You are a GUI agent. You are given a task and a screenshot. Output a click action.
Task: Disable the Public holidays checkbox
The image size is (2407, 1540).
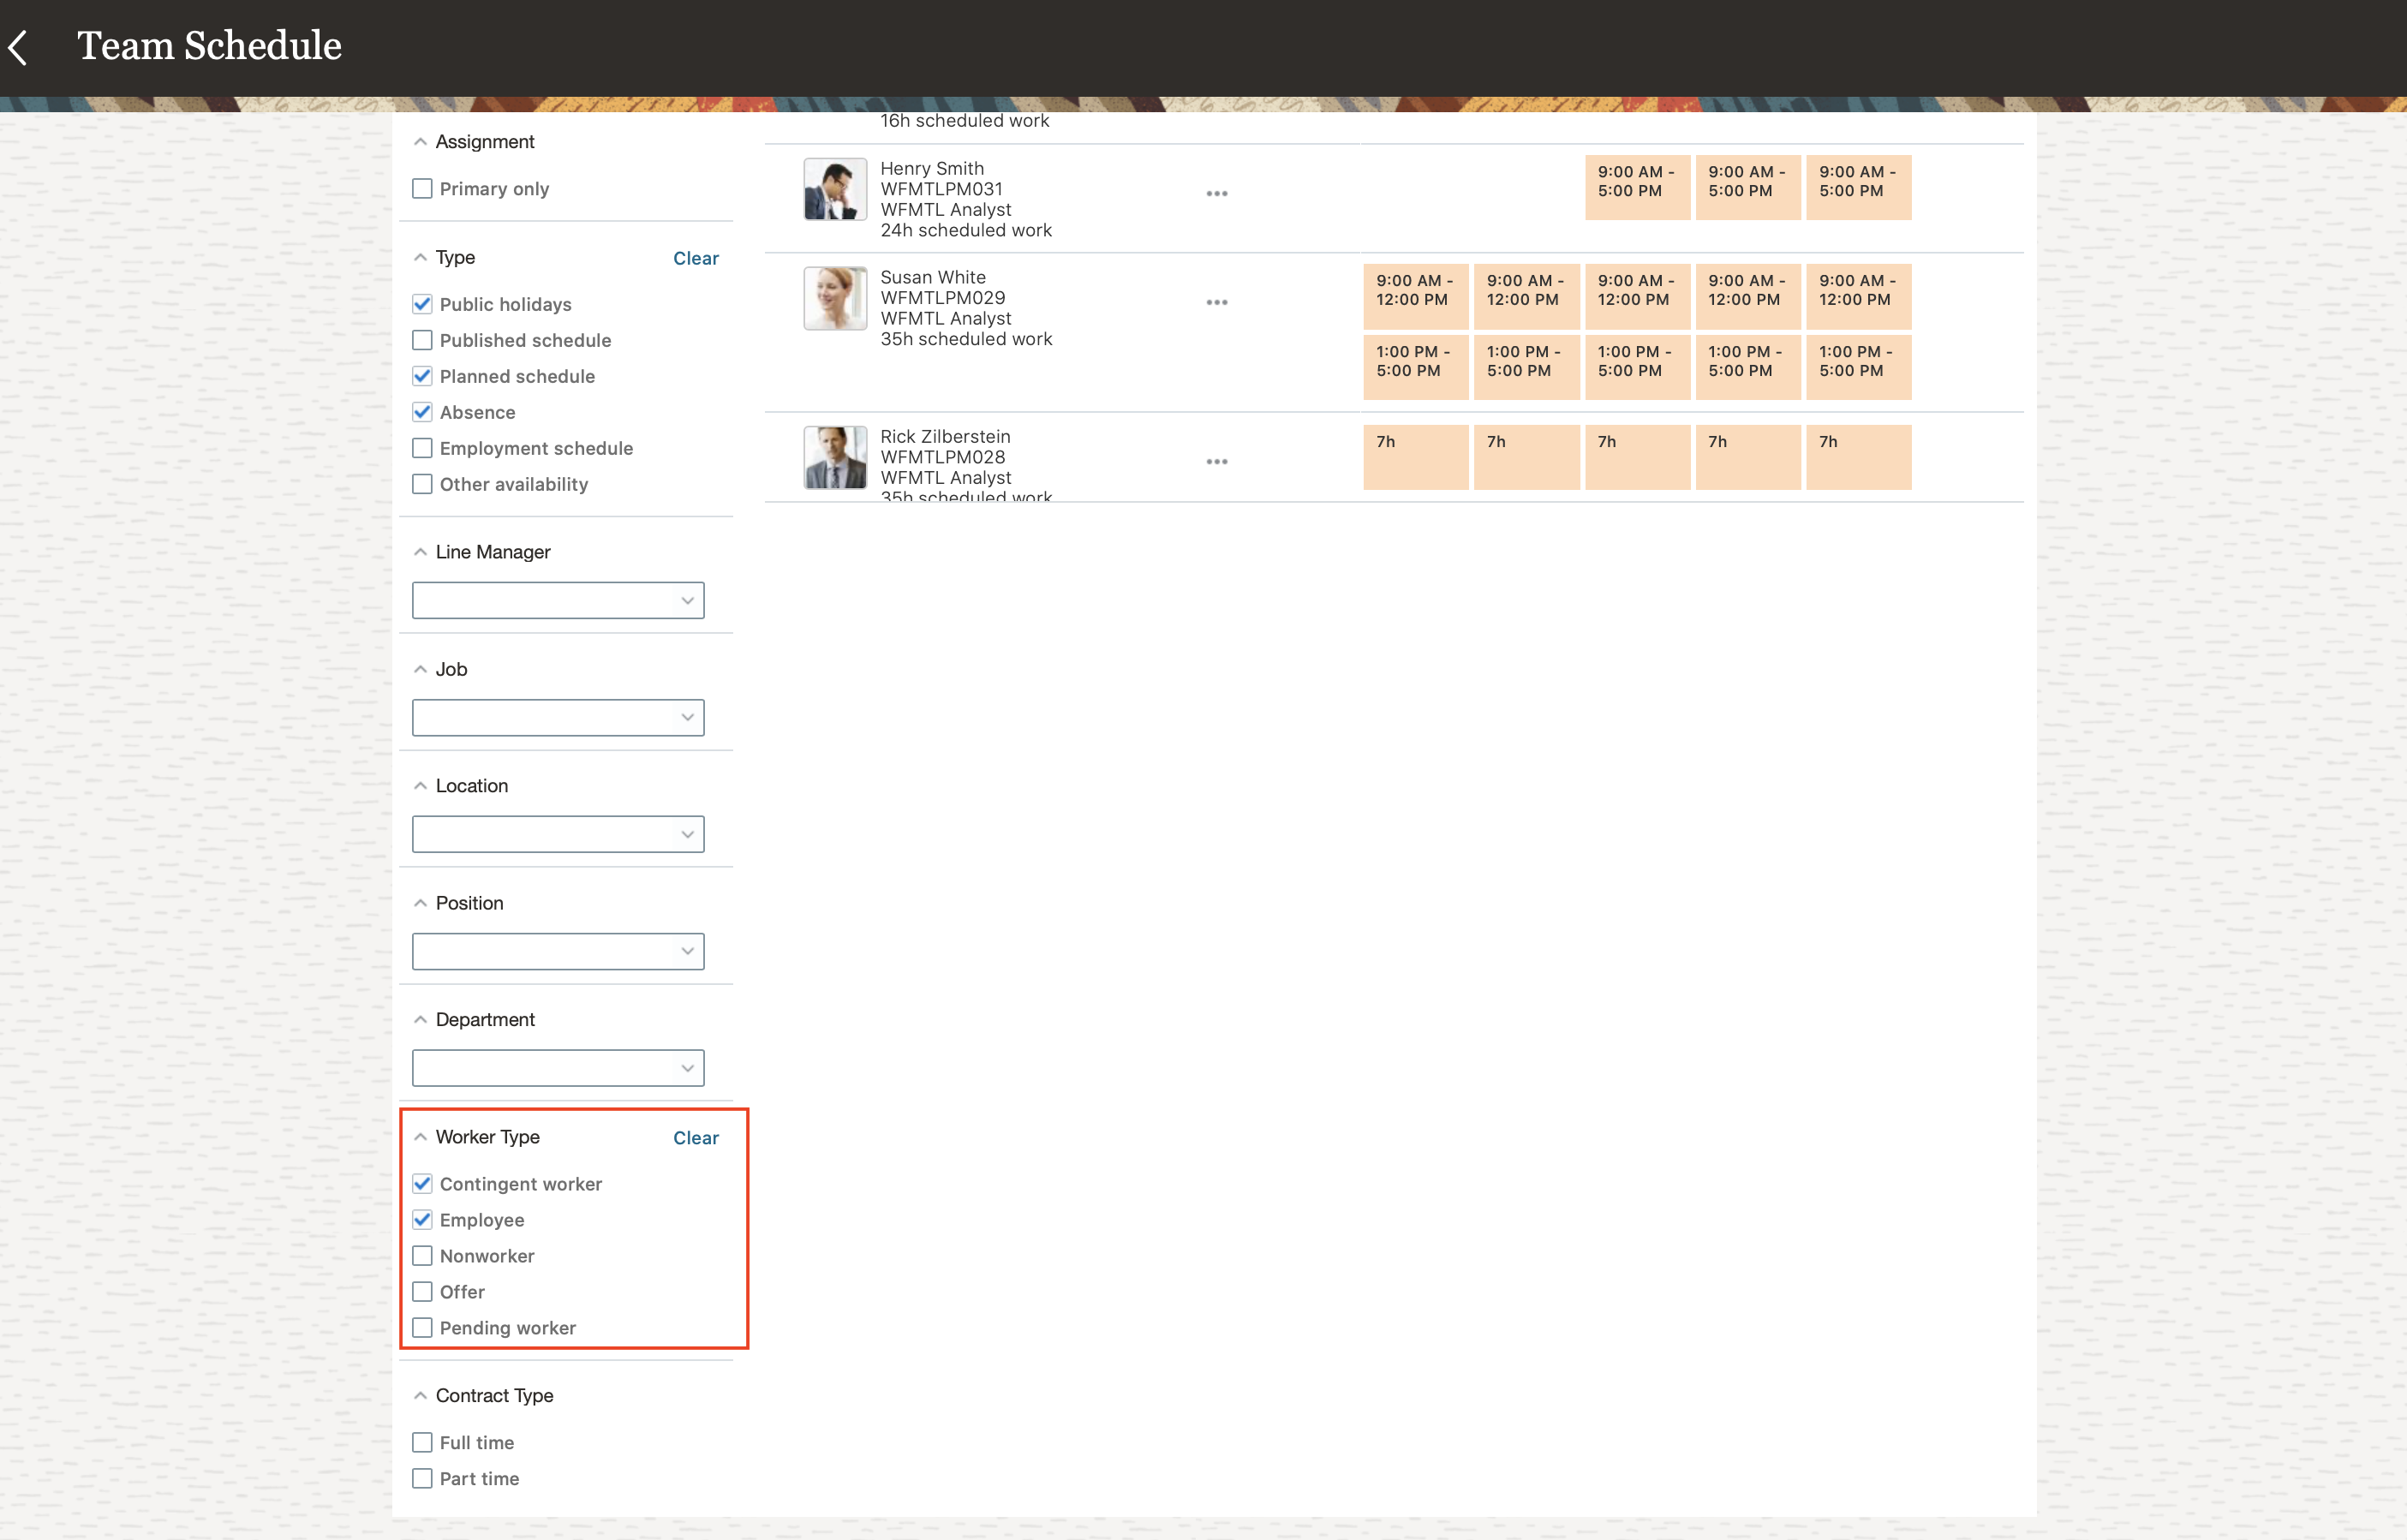pos(422,304)
